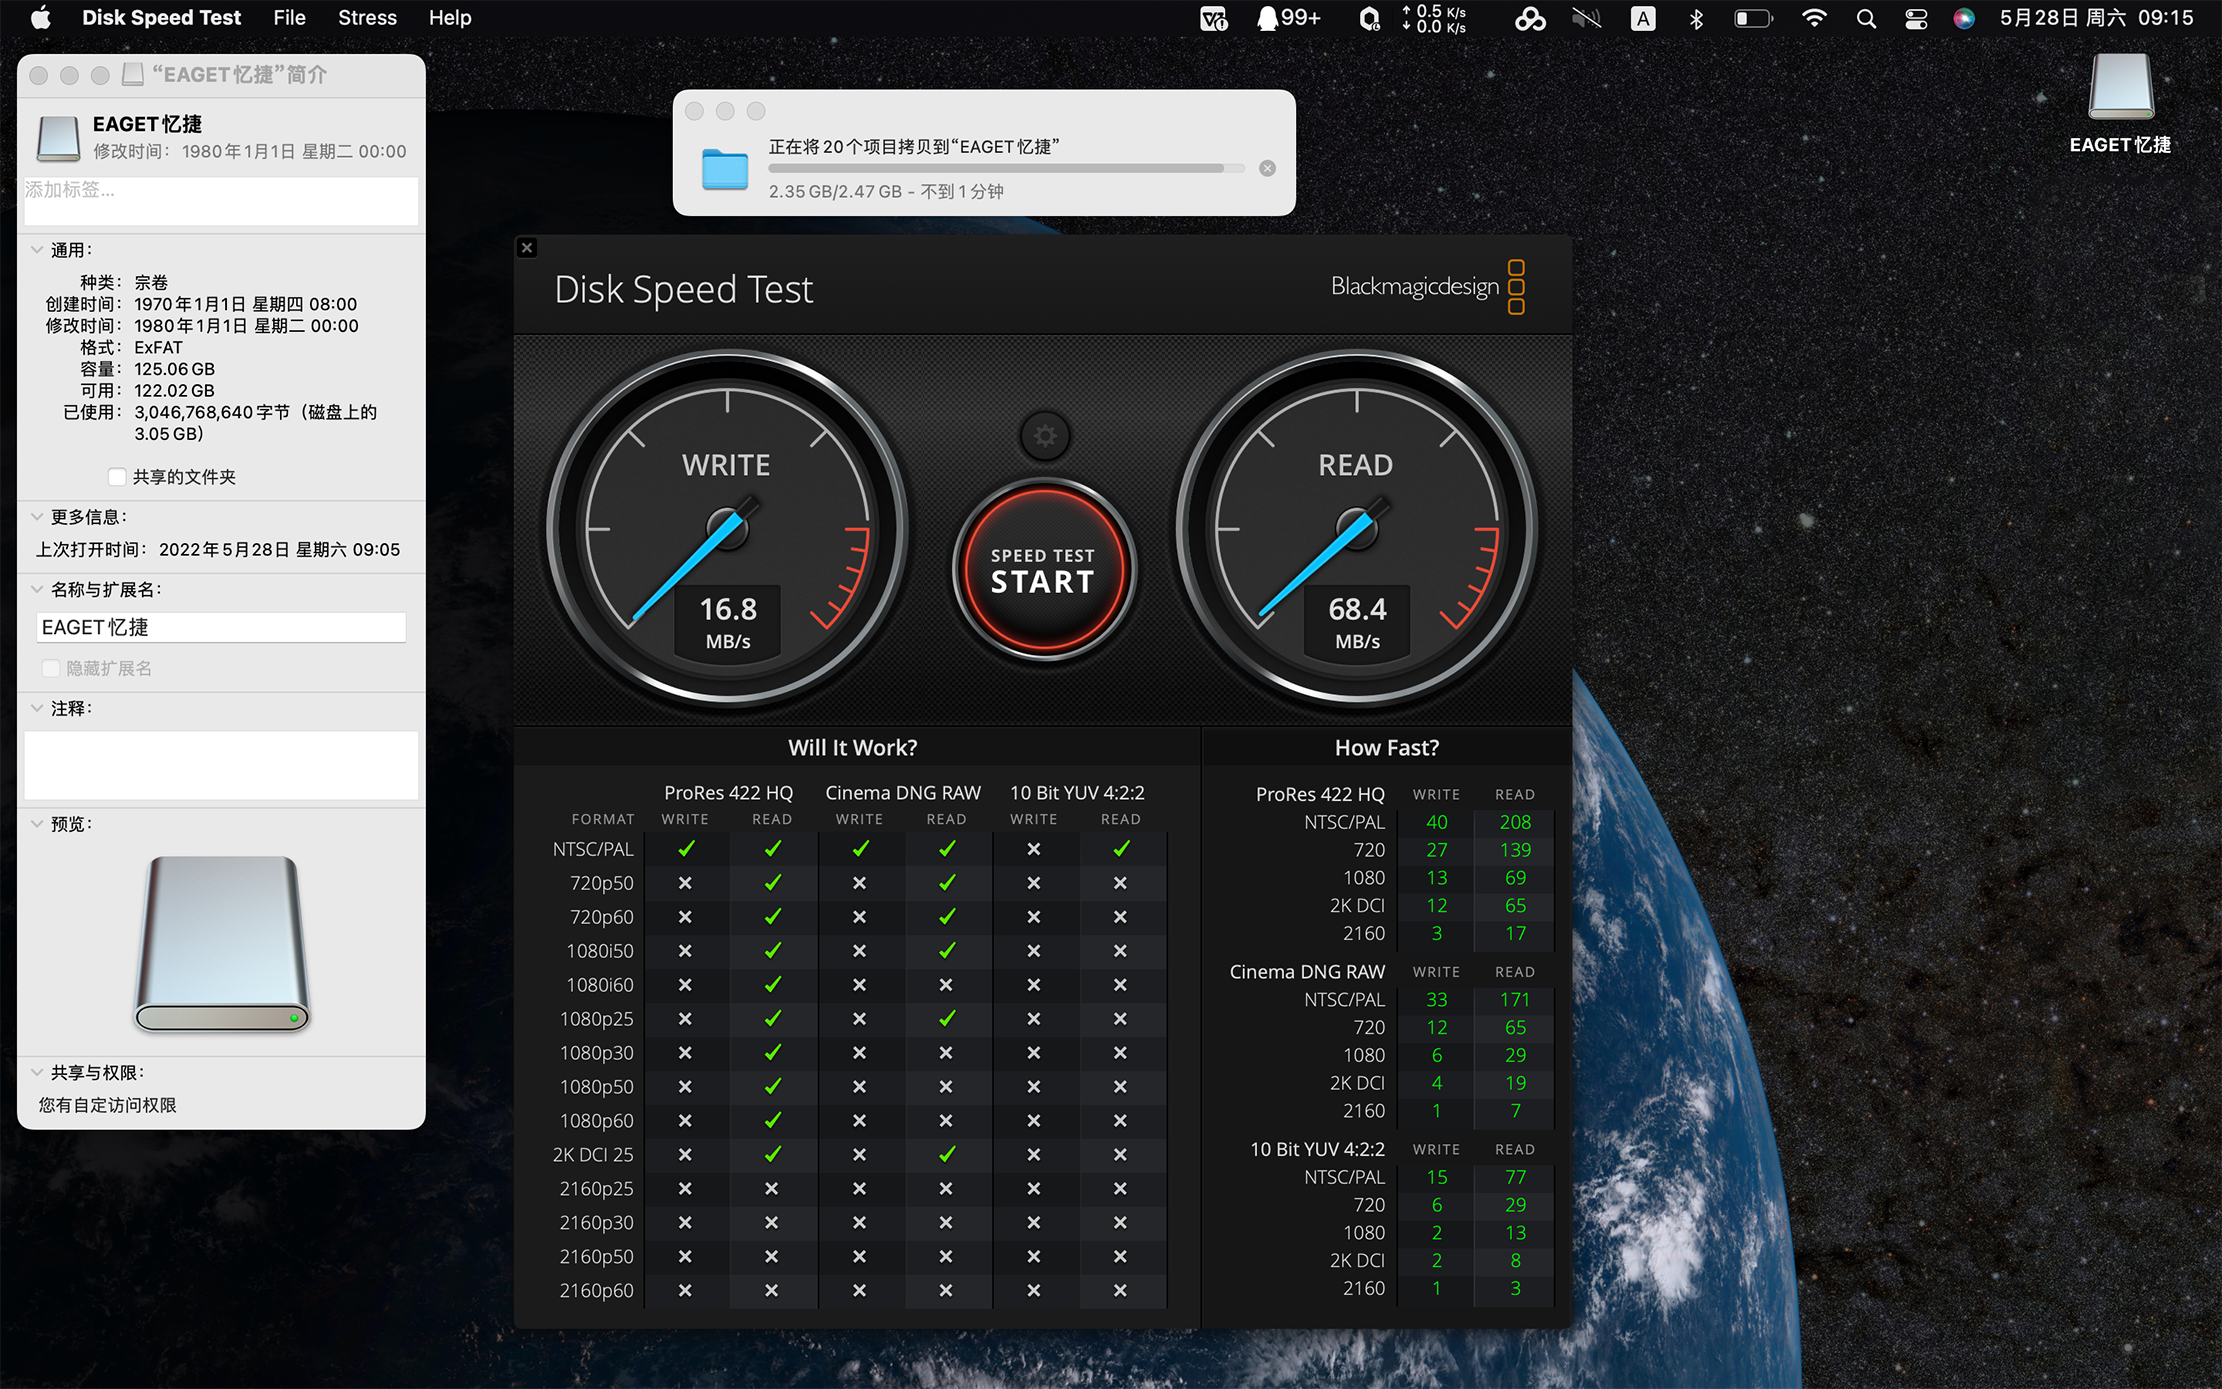This screenshot has height=1389, width=2222.
Task: Toggle the 隐藏扩展名 checkbox
Action: coord(51,668)
